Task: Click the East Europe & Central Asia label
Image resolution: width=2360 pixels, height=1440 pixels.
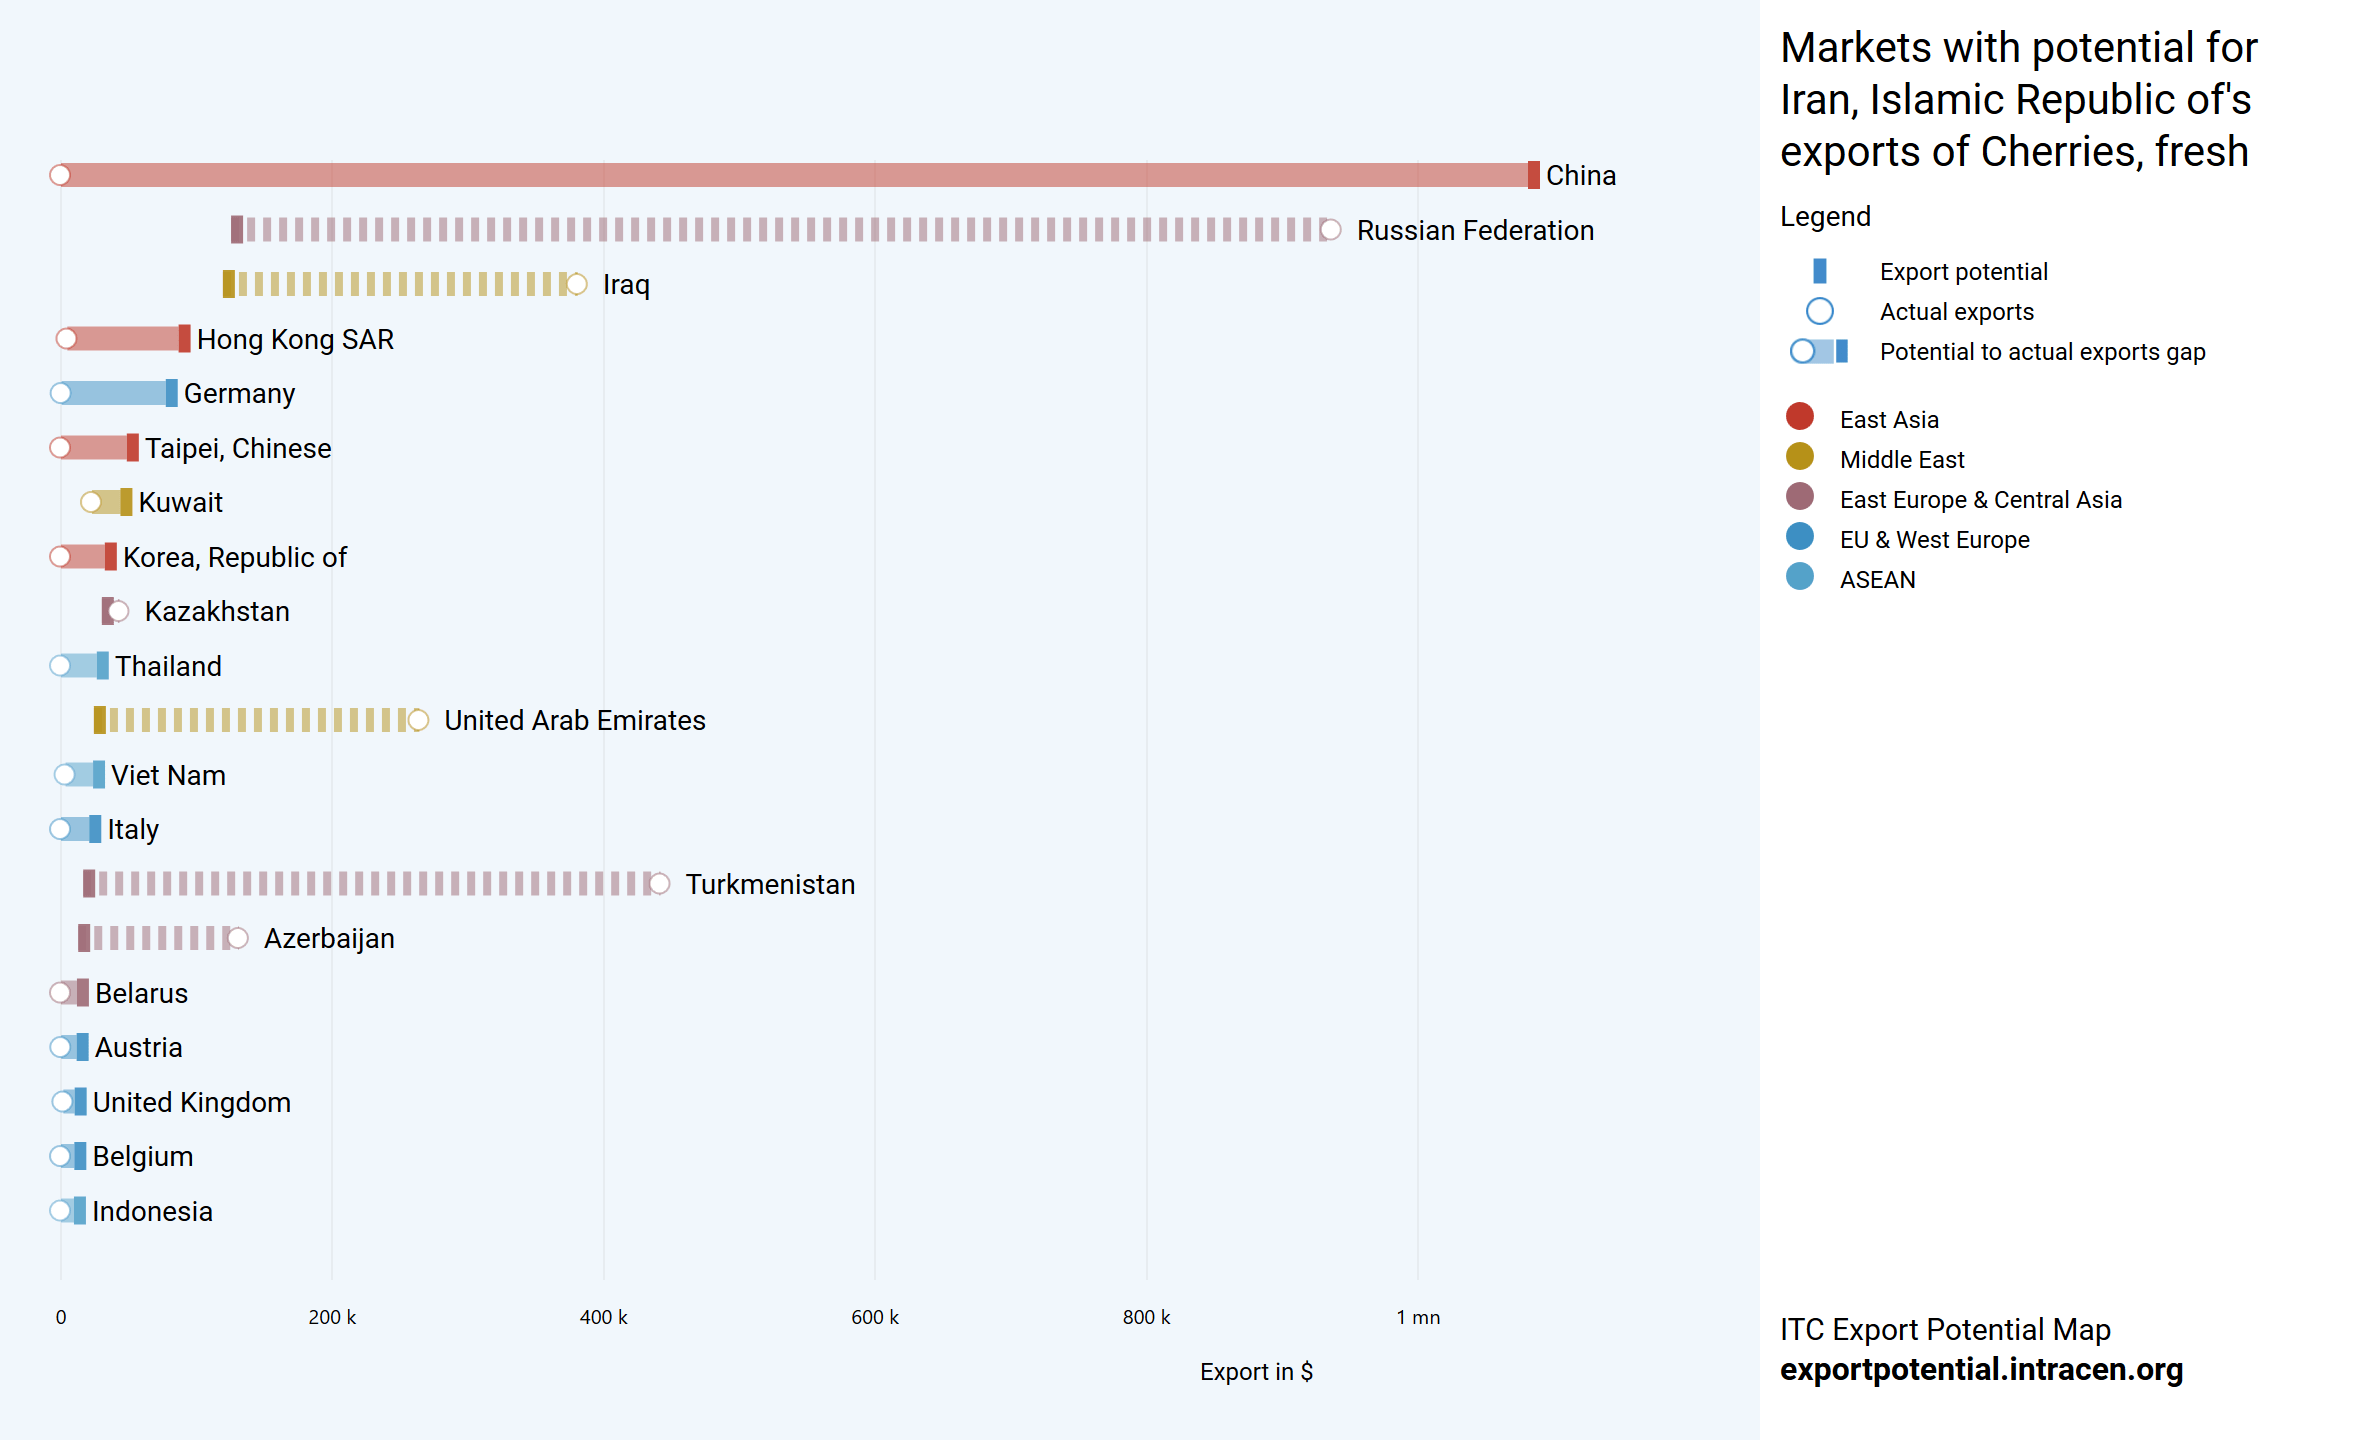Action: (1980, 499)
